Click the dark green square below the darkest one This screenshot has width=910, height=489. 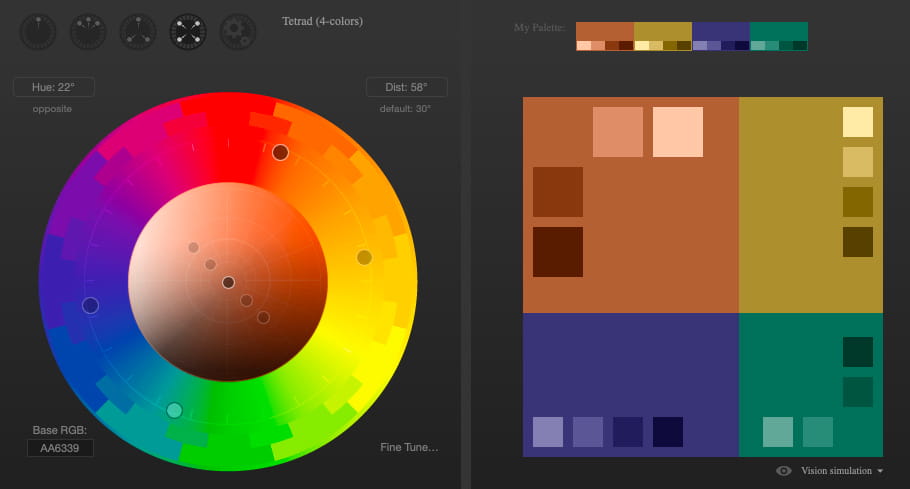858,392
